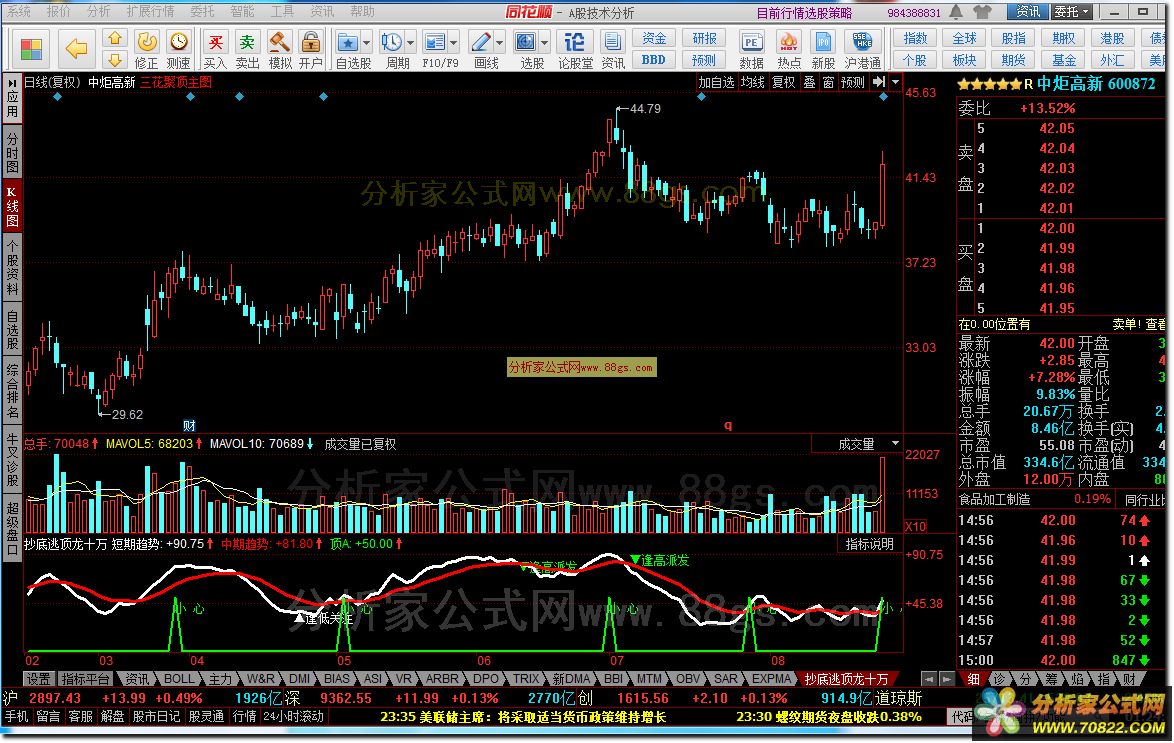Screen dimensions: 1174x743
Task: Click the 设置 settings button
Action: 38,679
